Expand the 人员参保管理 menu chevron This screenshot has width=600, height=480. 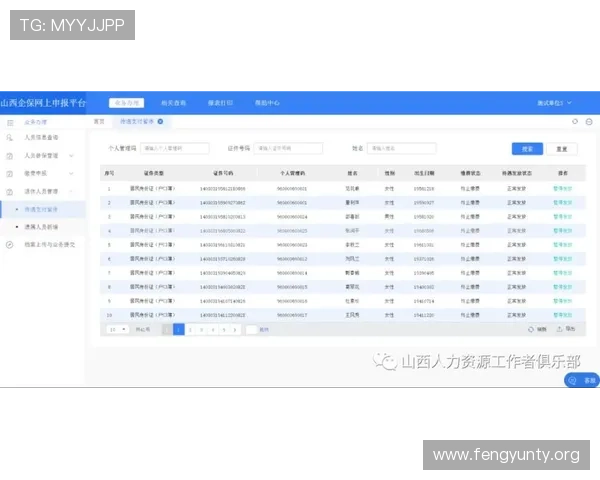click(71, 156)
